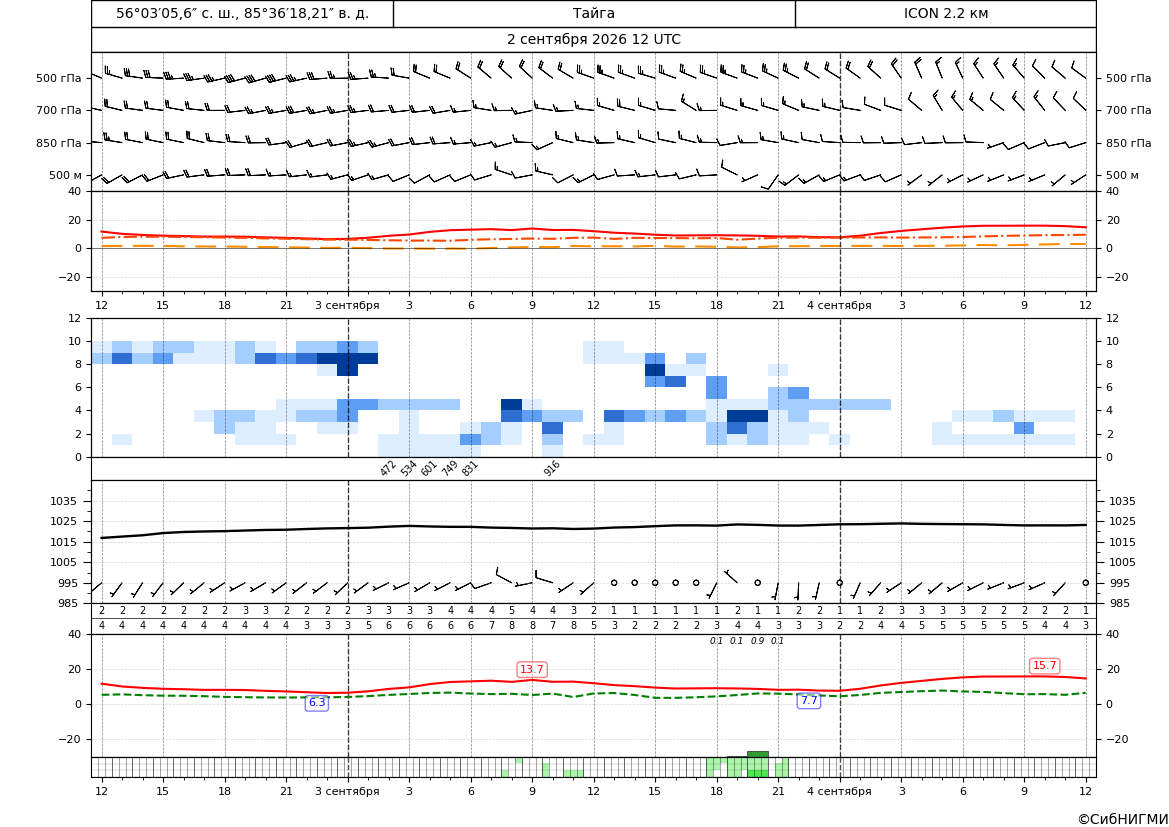The height and width of the screenshot is (827, 1169).
Task: Click the bottom axis label 3 сентября
Action: click(347, 791)
